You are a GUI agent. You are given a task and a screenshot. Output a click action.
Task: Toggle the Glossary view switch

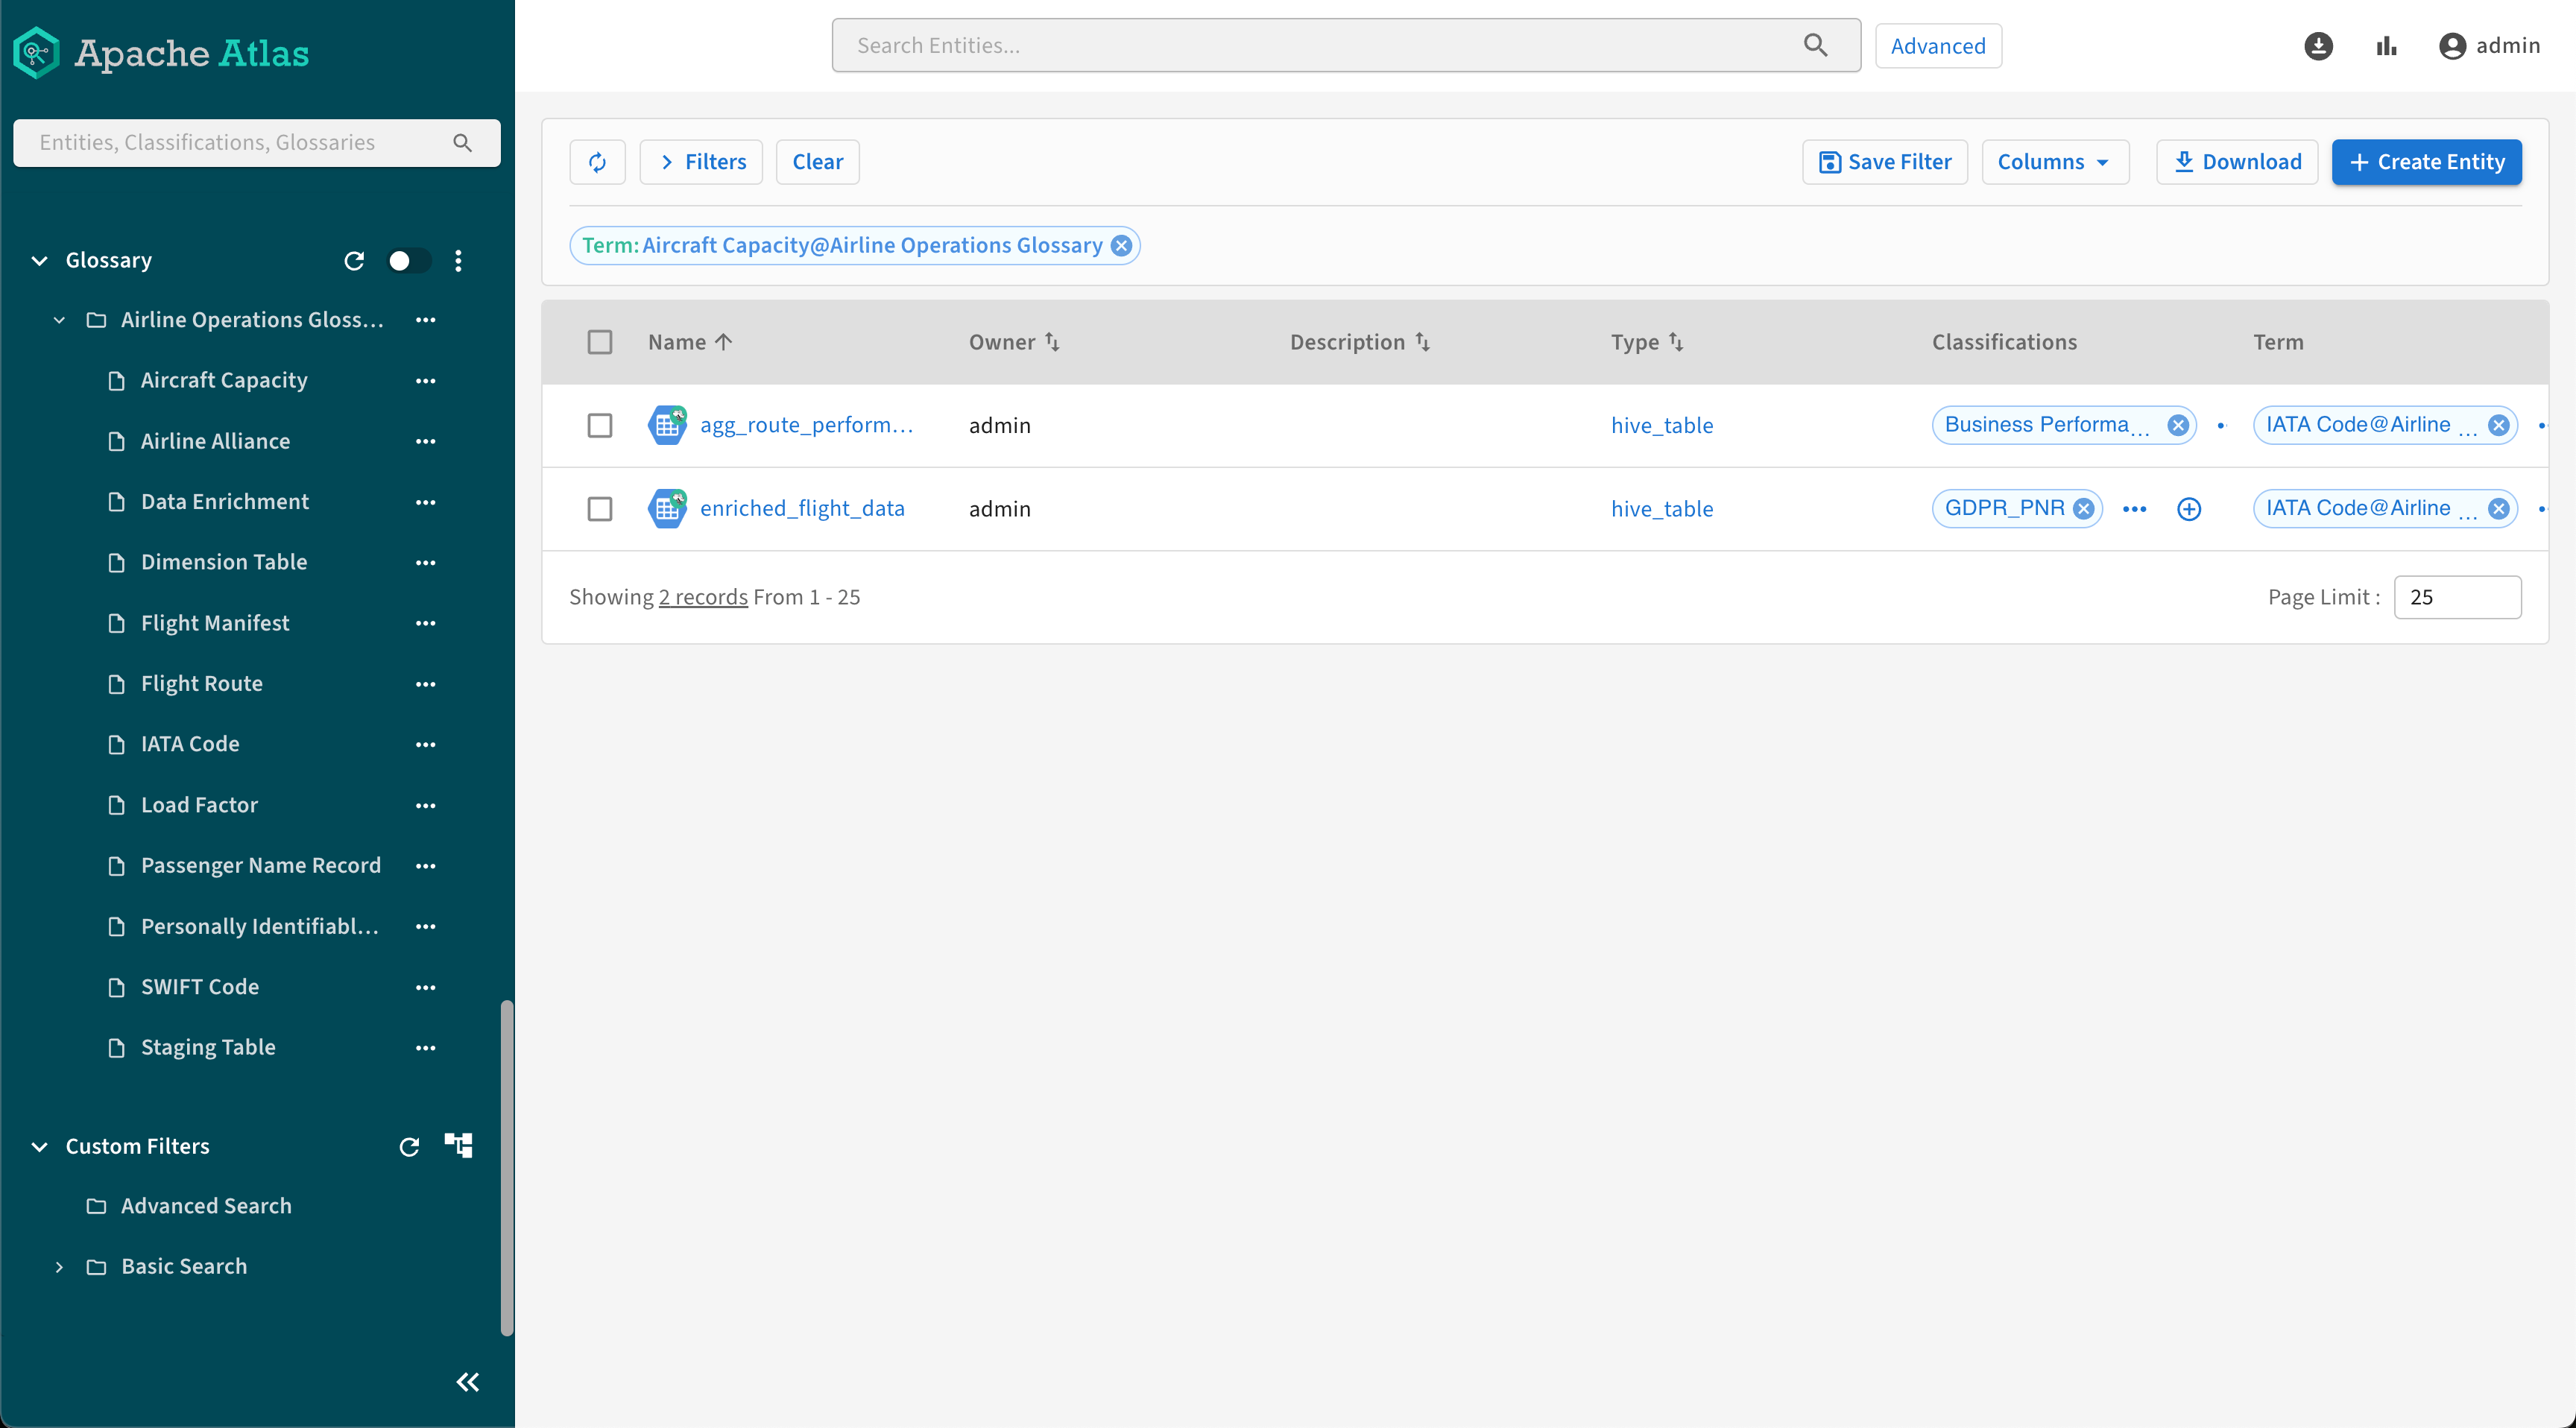tap(408, 260)
